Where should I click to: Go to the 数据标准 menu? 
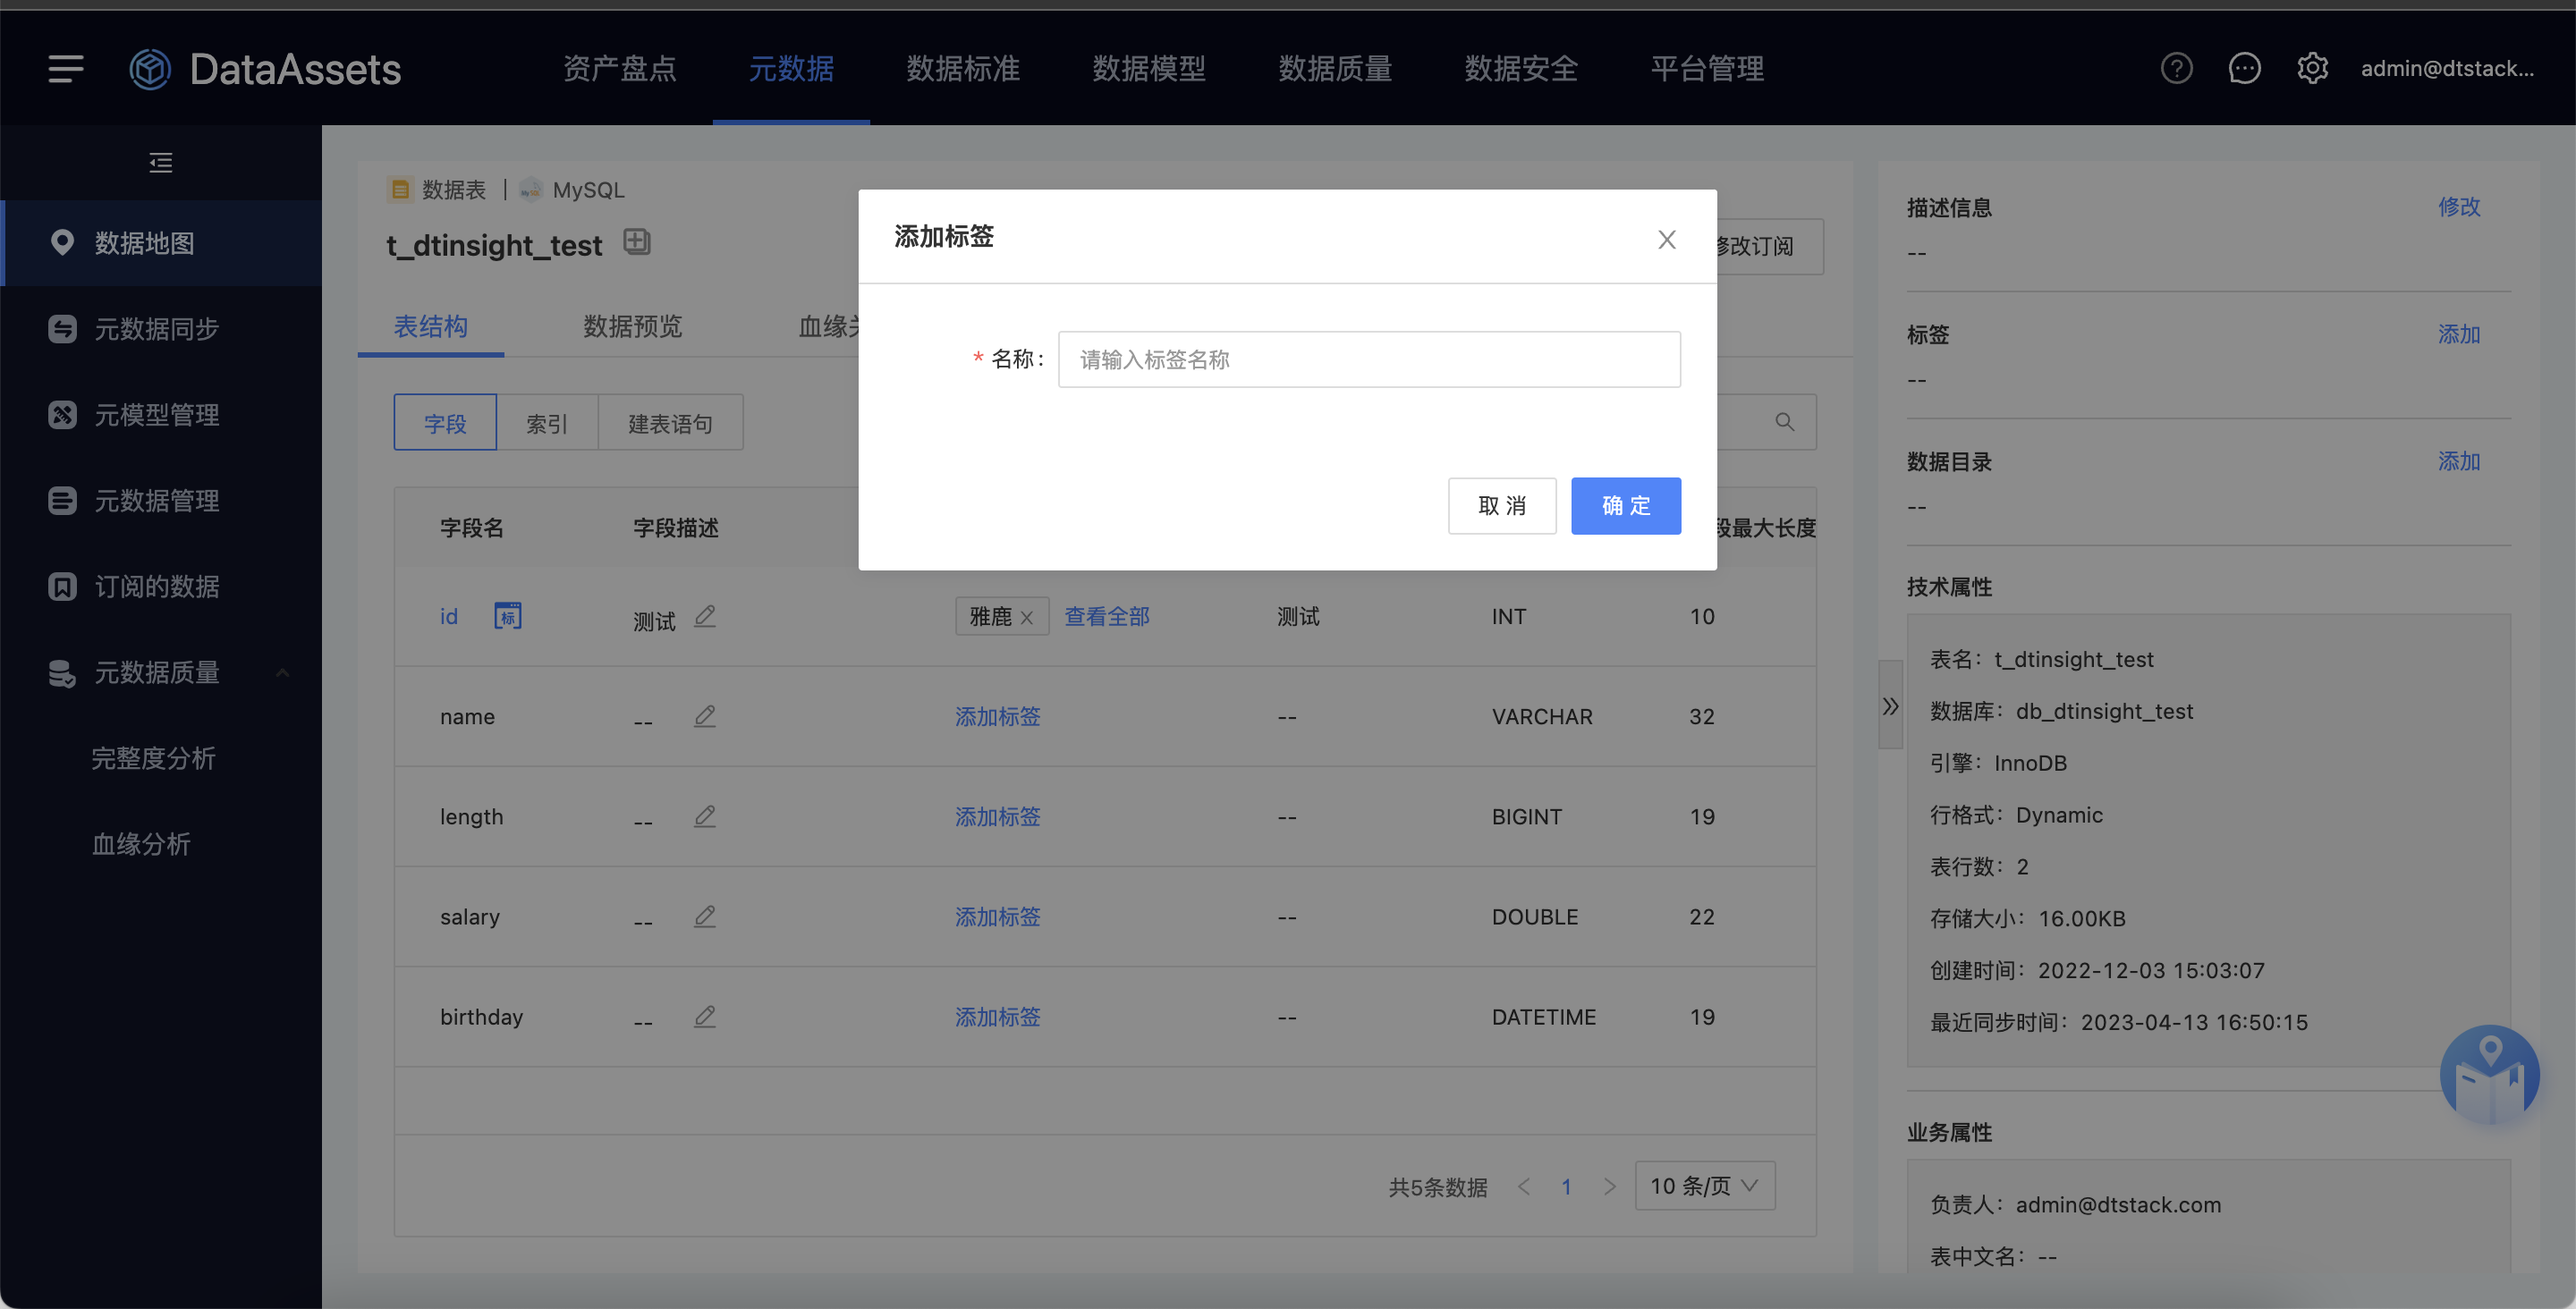(x=963, y=68)
